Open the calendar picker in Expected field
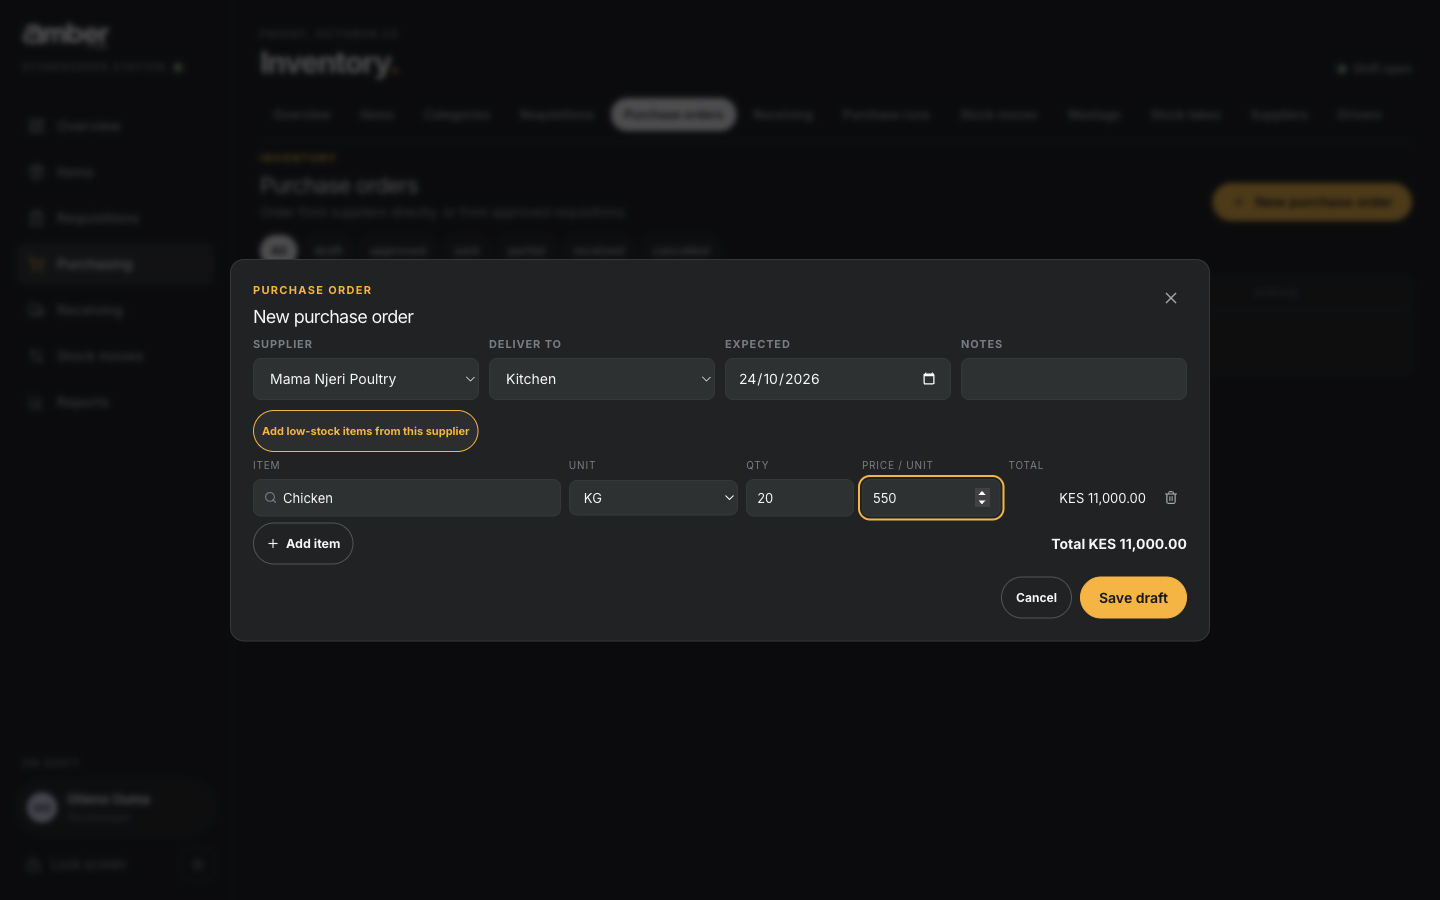Screen dimensions: 1440x900 [x=929, y=379]
